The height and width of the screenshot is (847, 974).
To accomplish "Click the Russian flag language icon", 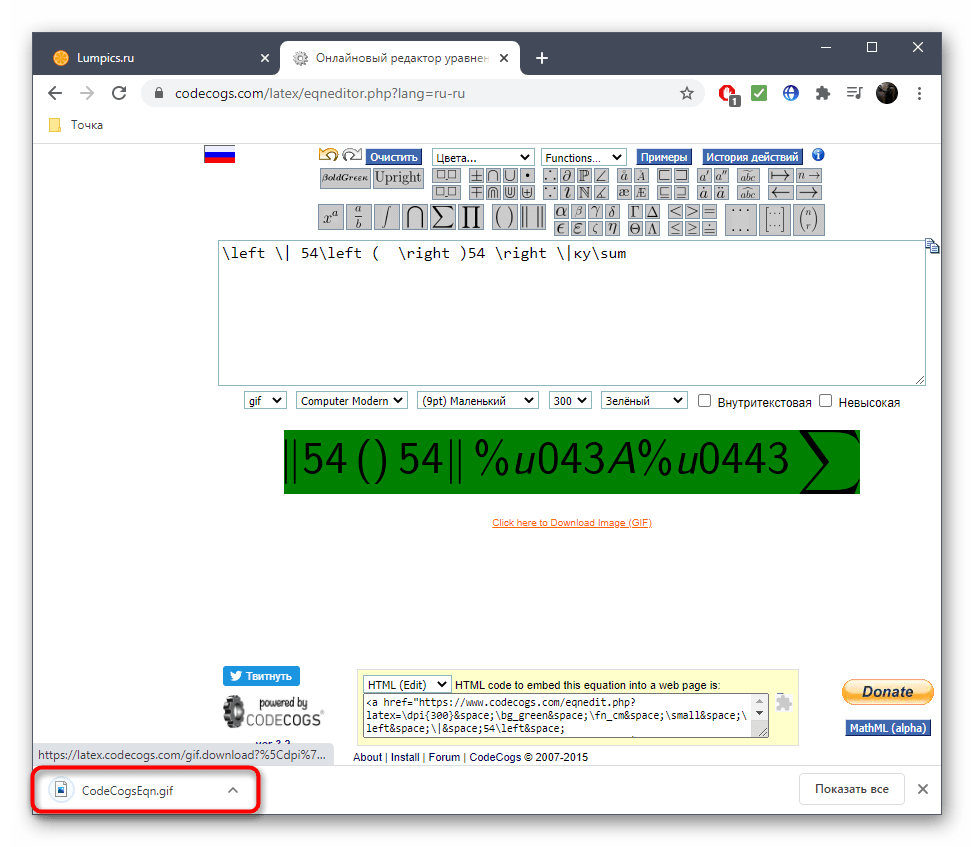I will (219, 154).
